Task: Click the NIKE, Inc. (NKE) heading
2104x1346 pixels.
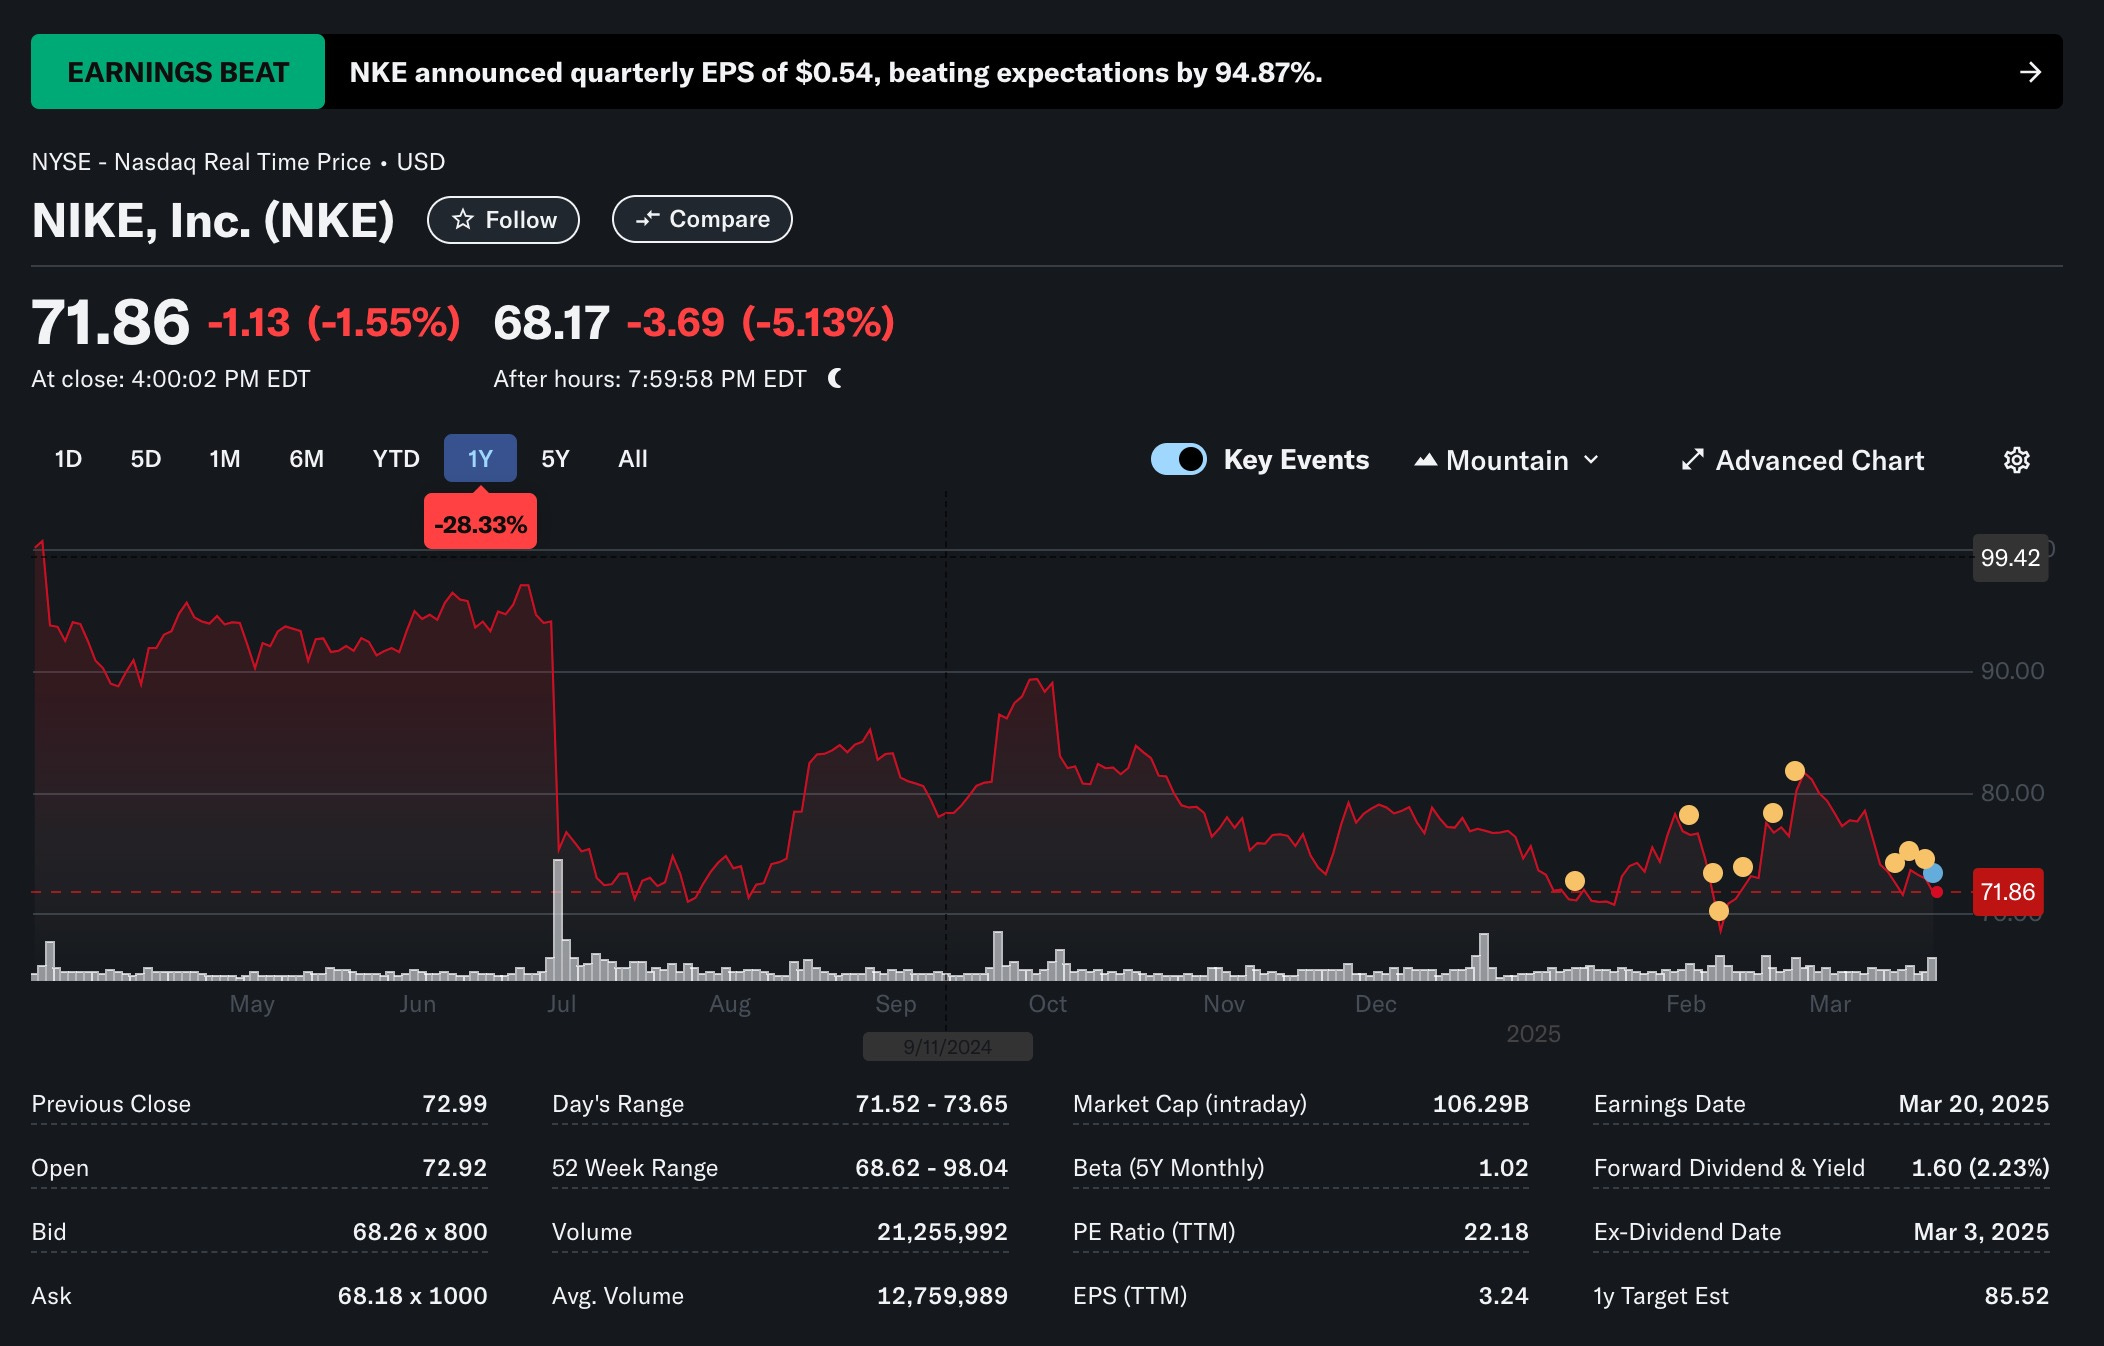Action: (213, 220)
